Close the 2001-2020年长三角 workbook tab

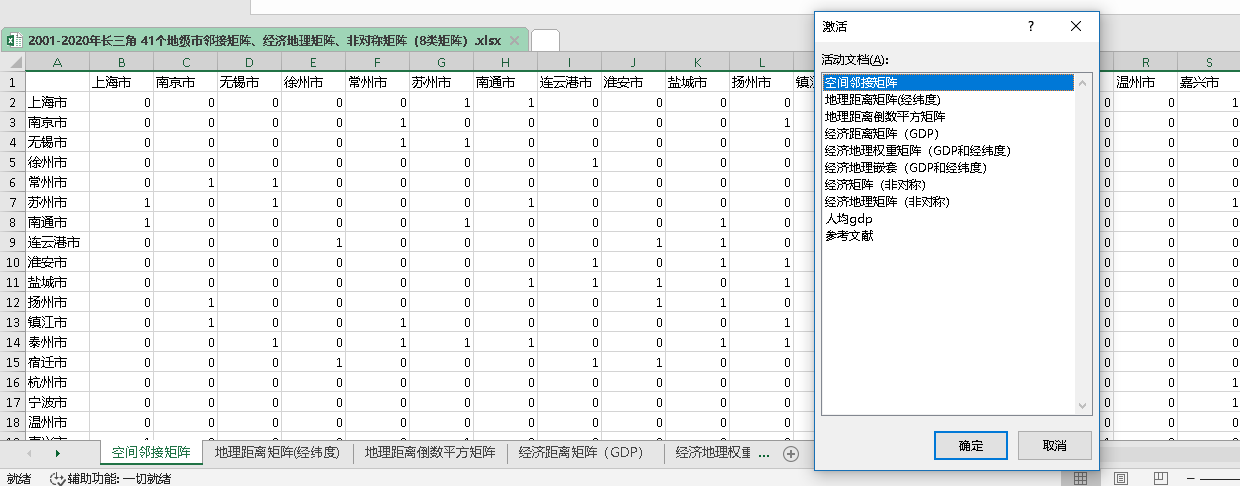point(514,41)
